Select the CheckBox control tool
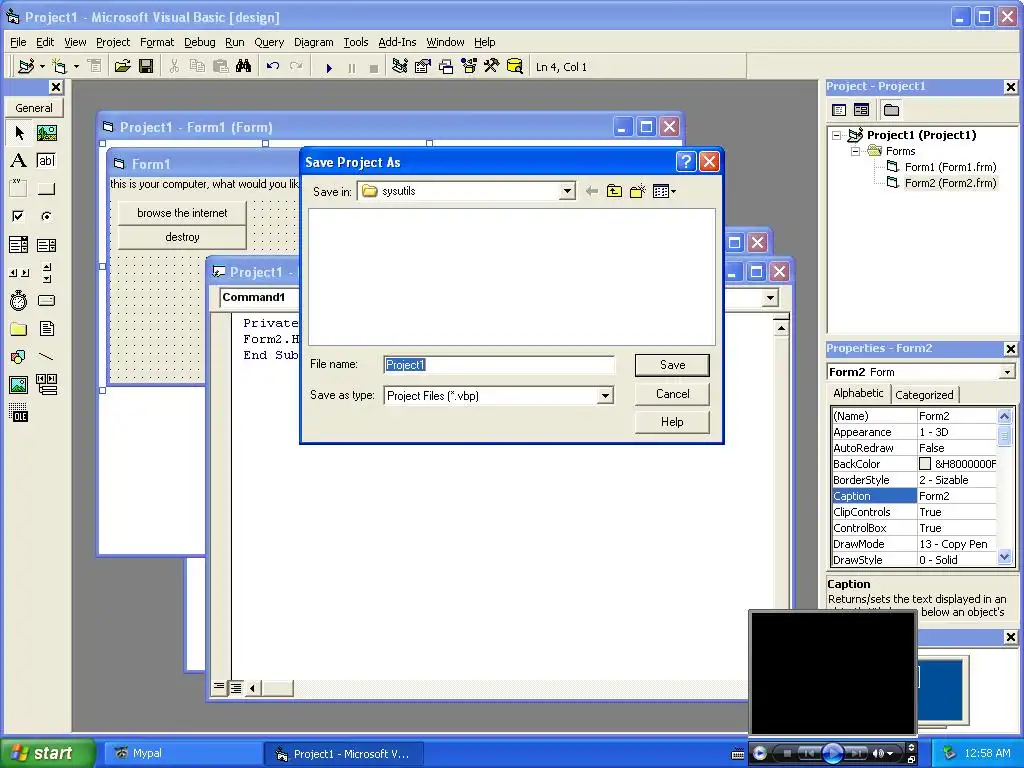This screenshot has width=1024, height=768. (x=19, y=216)
